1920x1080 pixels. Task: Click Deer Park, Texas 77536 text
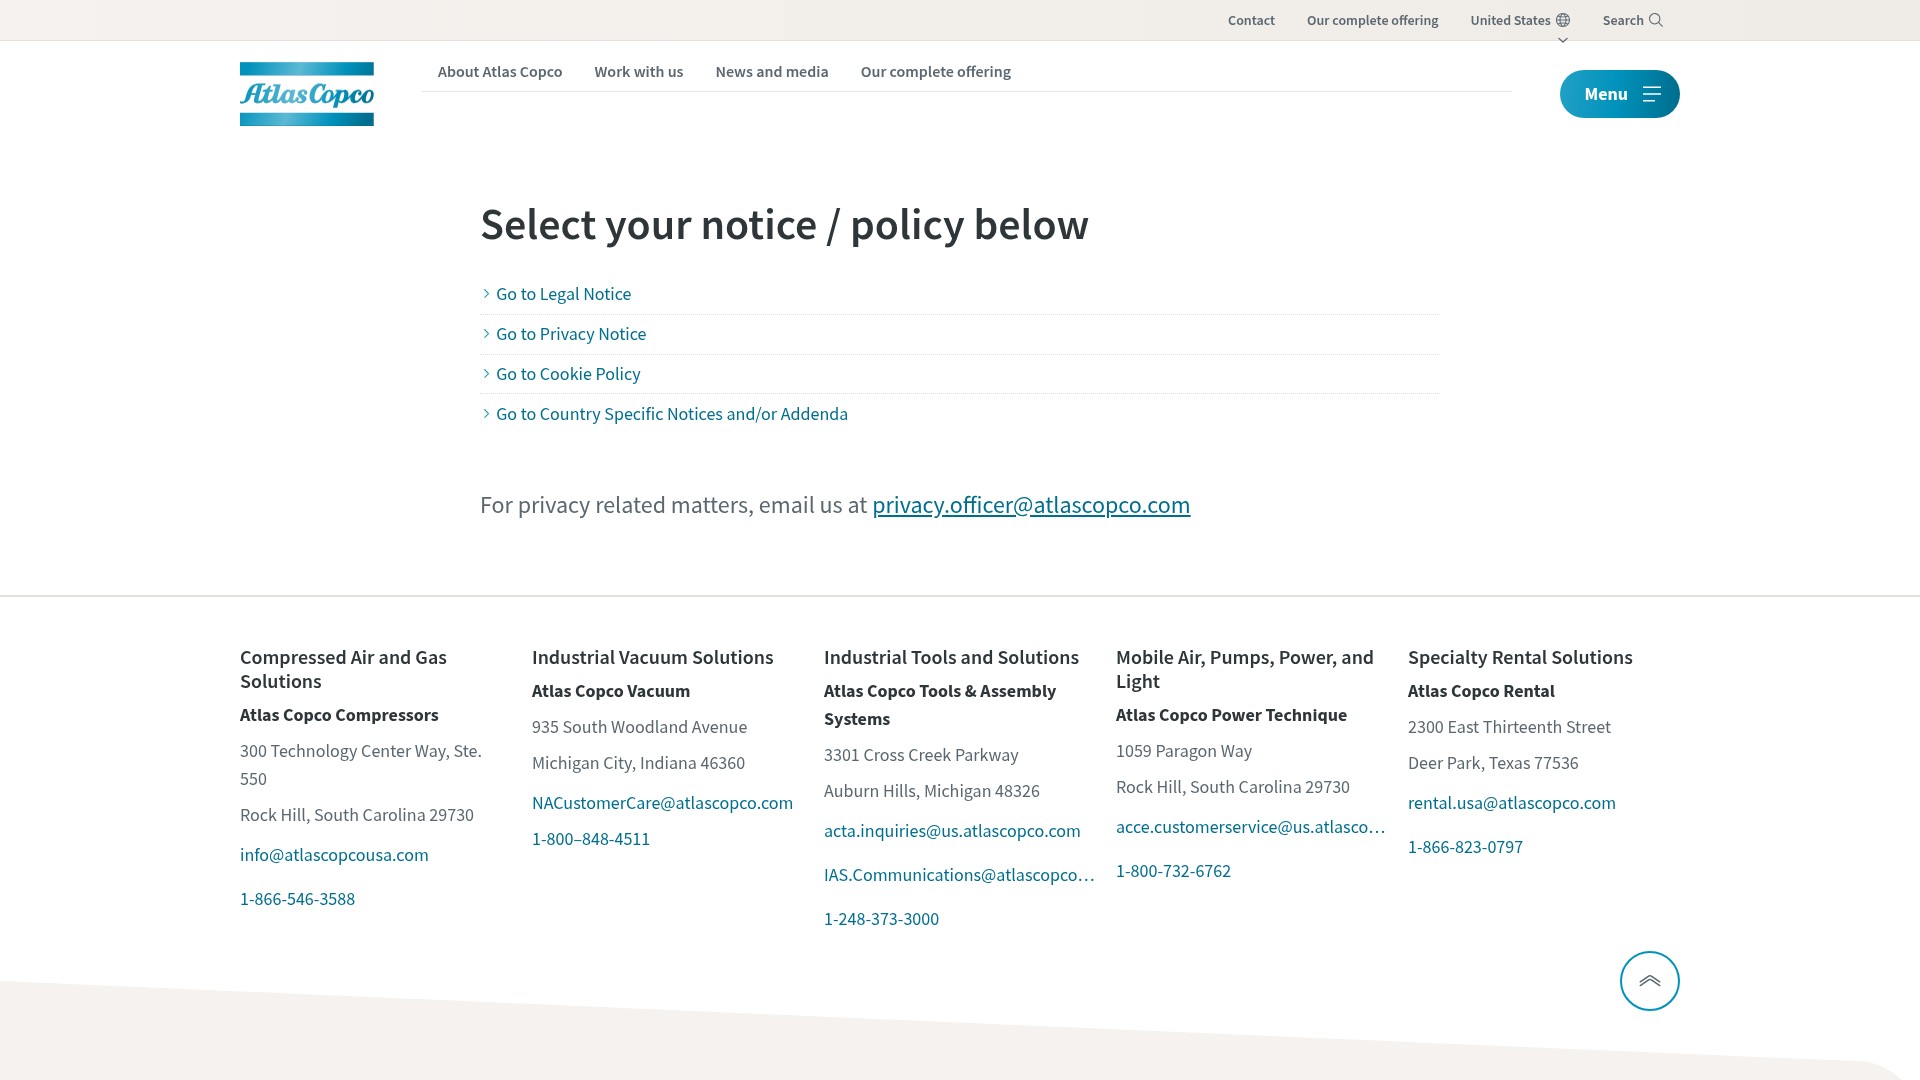point(1493,763)
